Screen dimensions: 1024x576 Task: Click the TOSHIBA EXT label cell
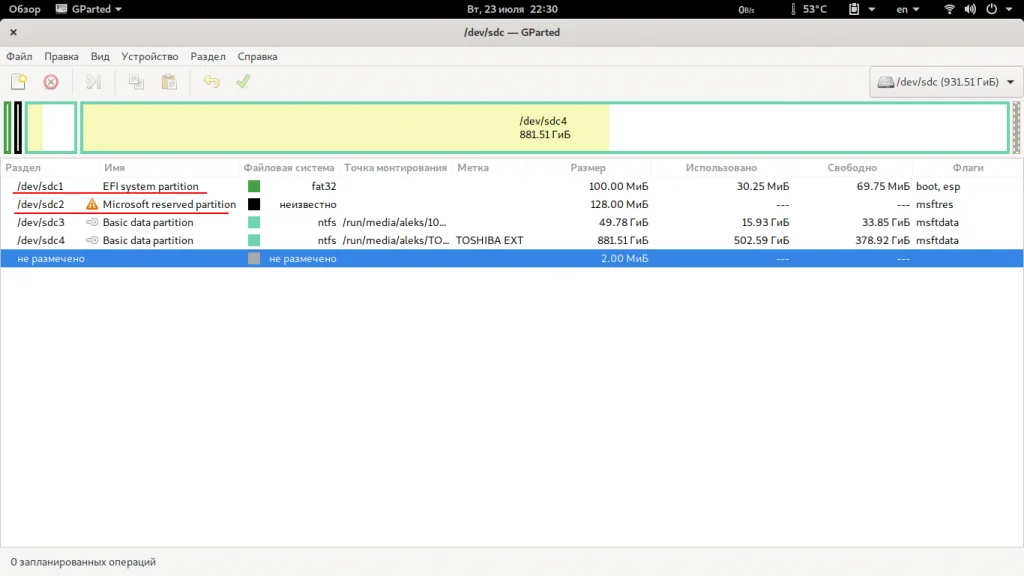[x=490, y=240]
